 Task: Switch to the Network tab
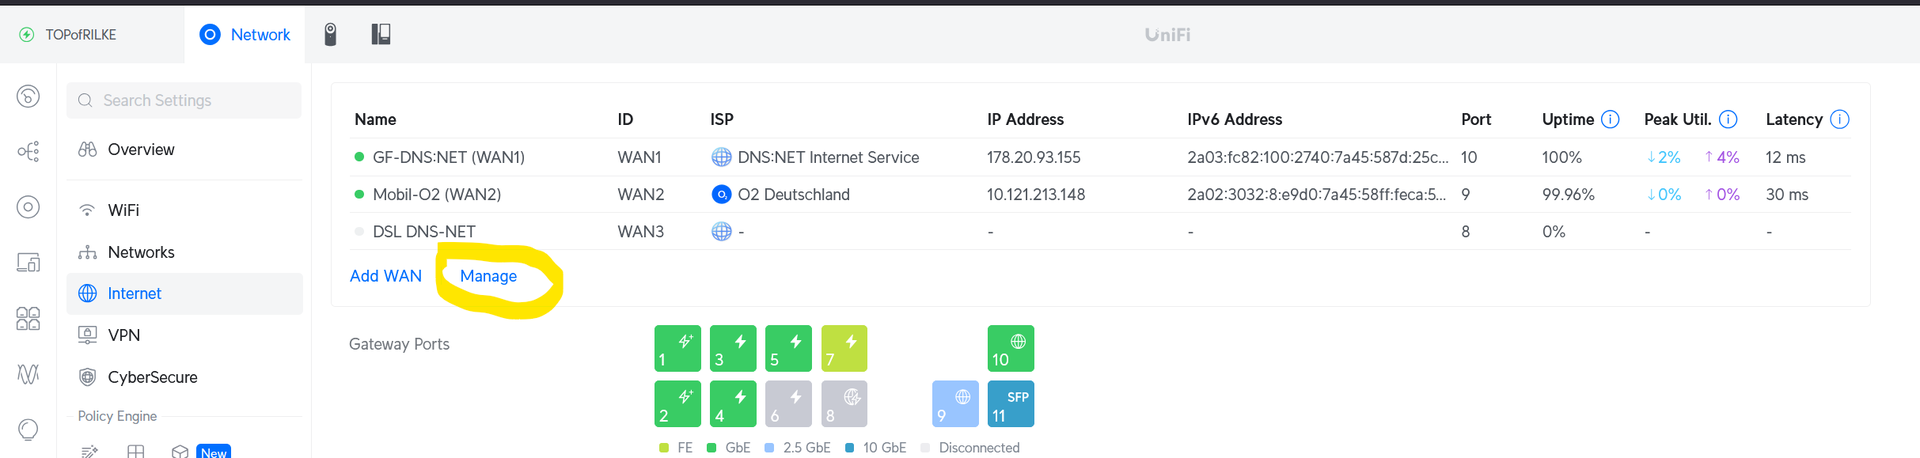click(x=246, y=34)
